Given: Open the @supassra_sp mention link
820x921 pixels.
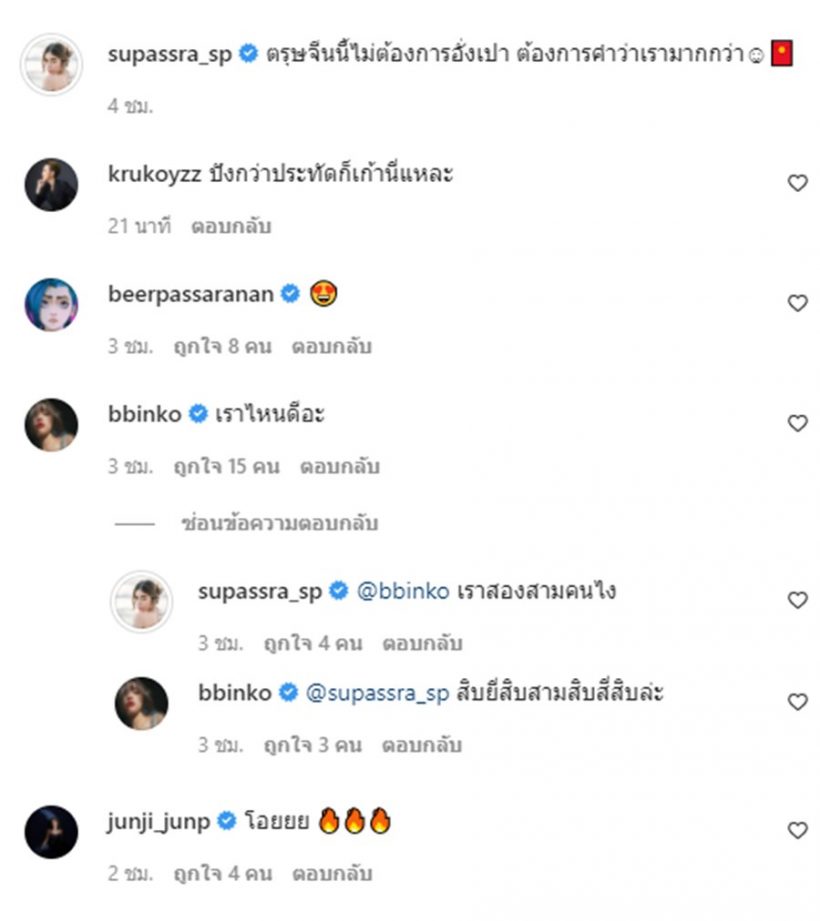Looking at the screenshot, I should tap(377, 693).
